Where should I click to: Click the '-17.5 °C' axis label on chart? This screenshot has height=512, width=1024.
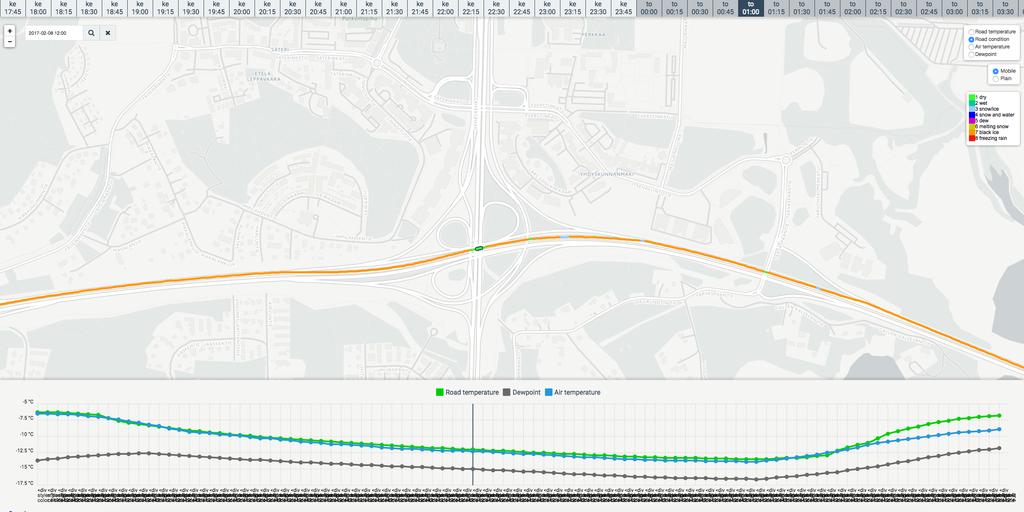pos(26,483)
